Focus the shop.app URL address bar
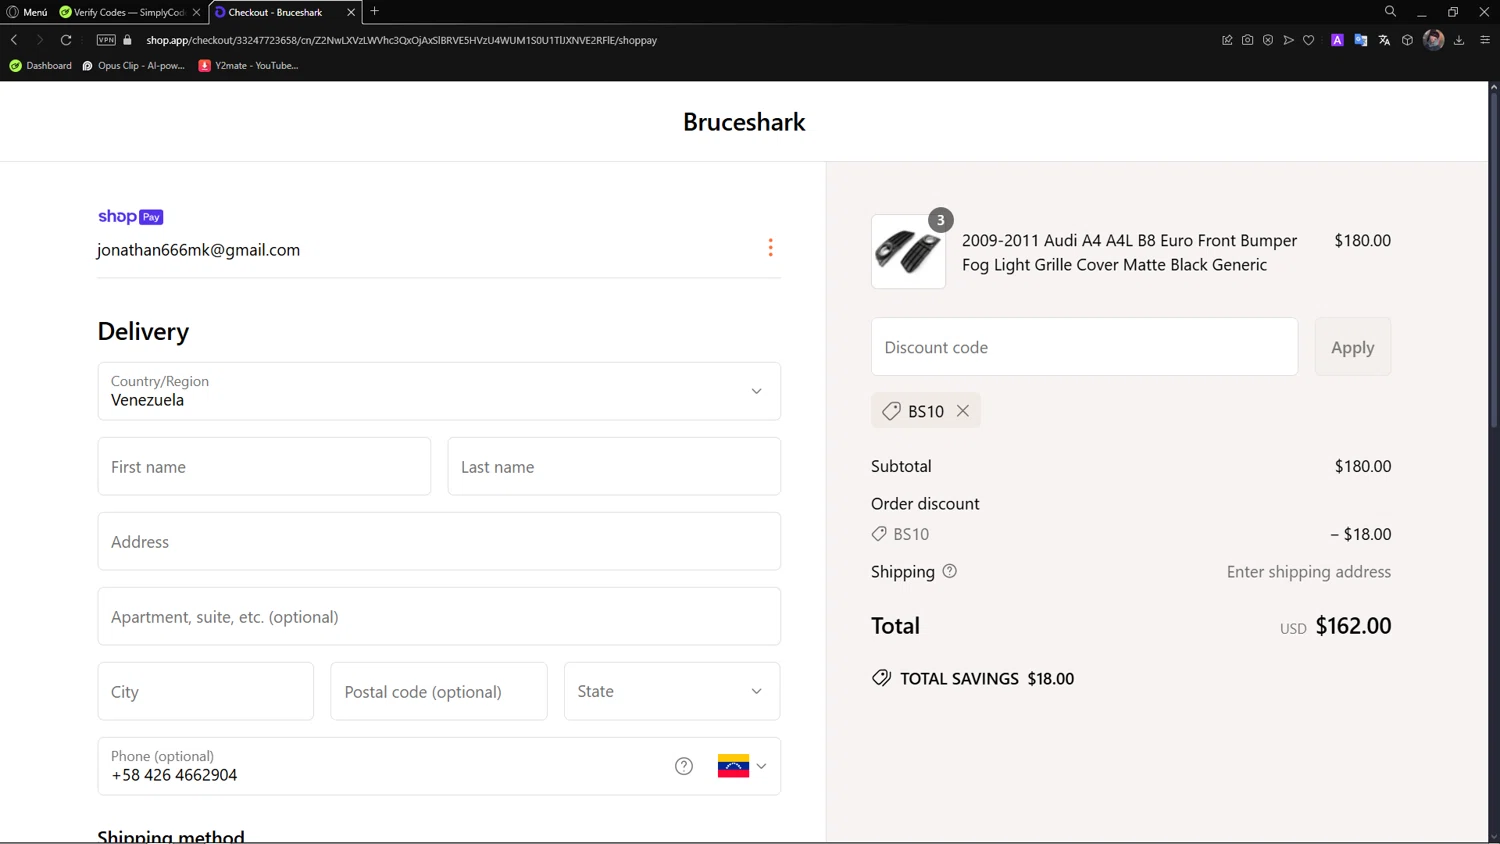This screenshot has height=844, width=1500. pyautogui.click(x=402, y=40)
